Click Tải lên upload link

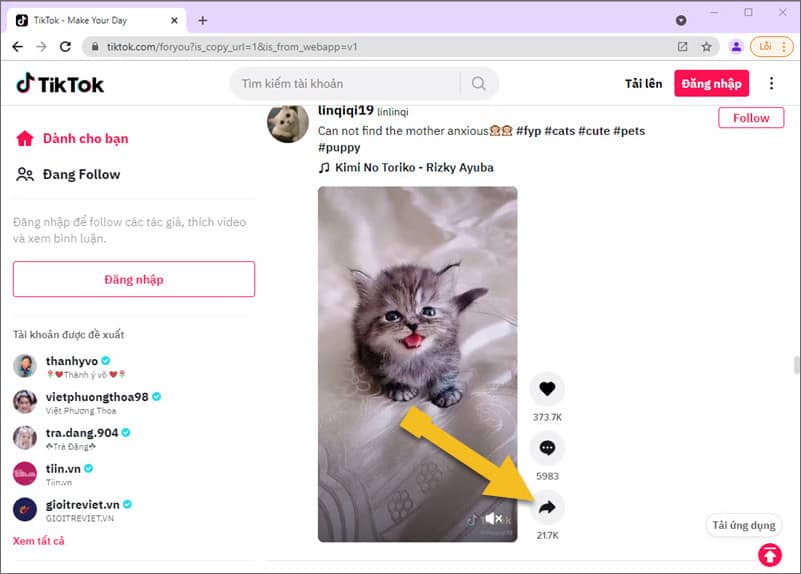coord(643,84)
